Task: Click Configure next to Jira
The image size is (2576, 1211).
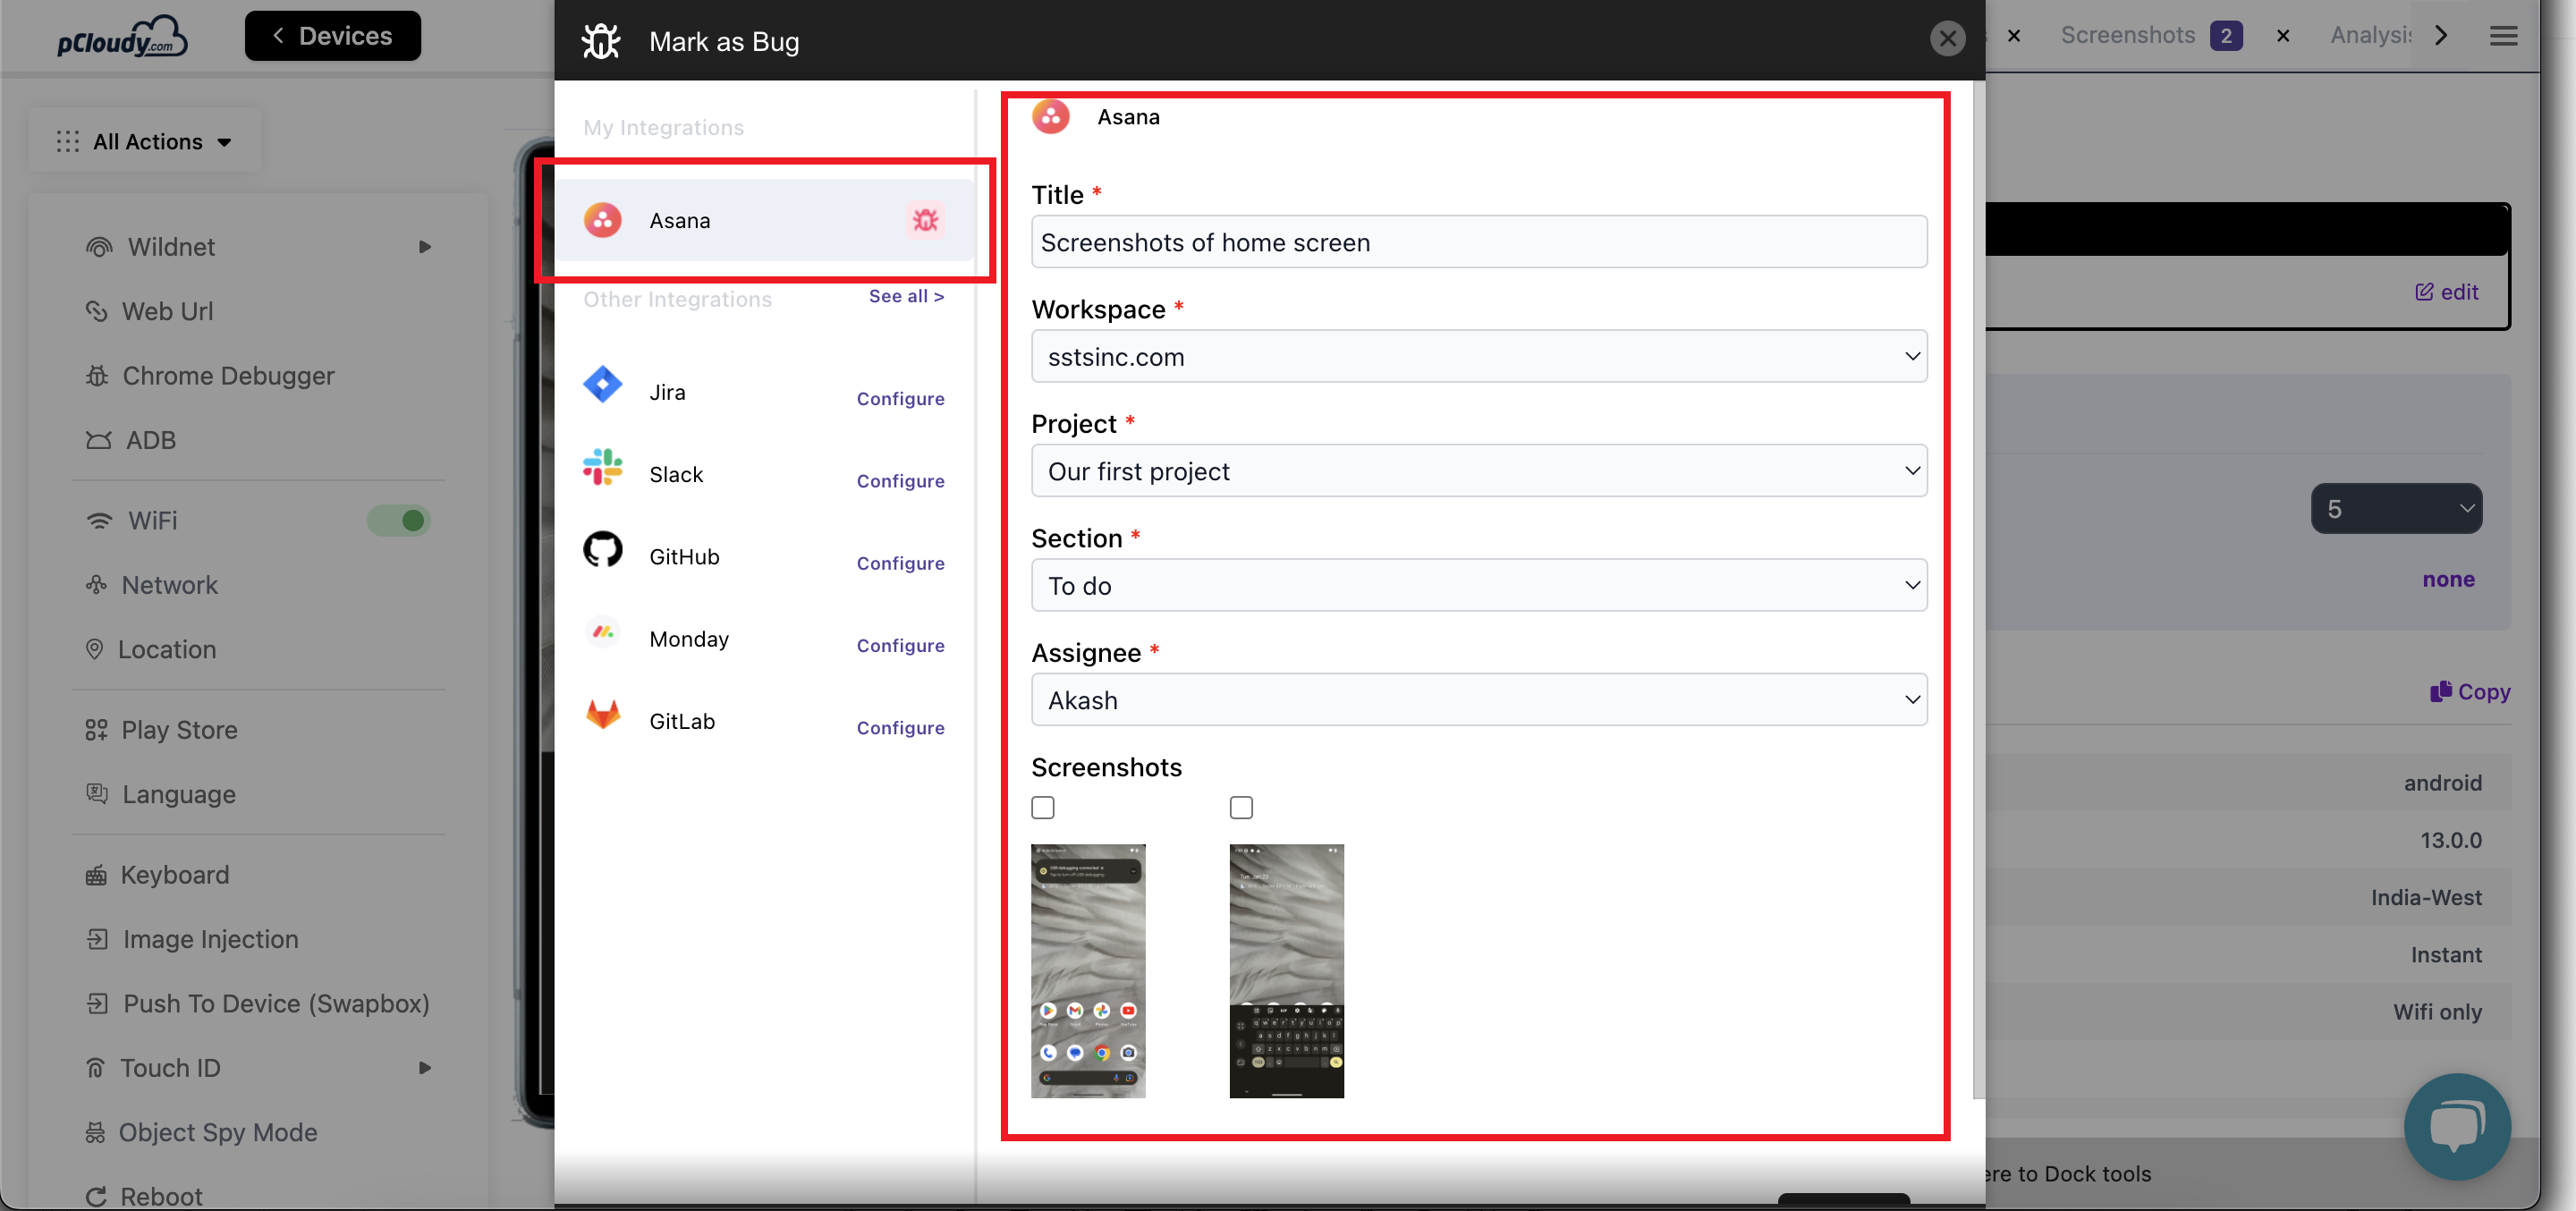Action: [x=900, y=399]
